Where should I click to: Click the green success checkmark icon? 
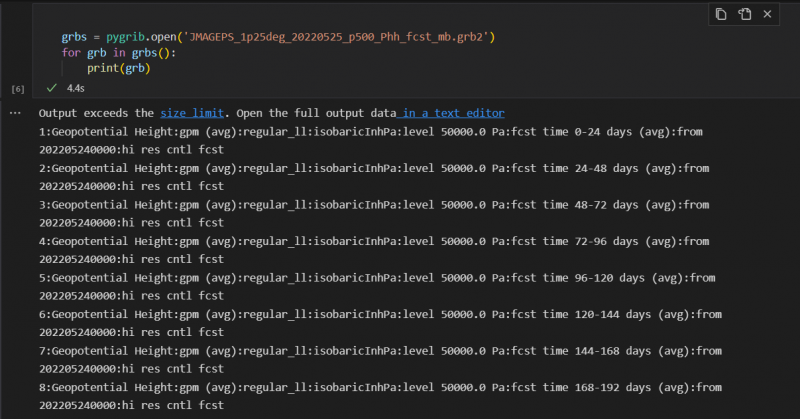52,88
